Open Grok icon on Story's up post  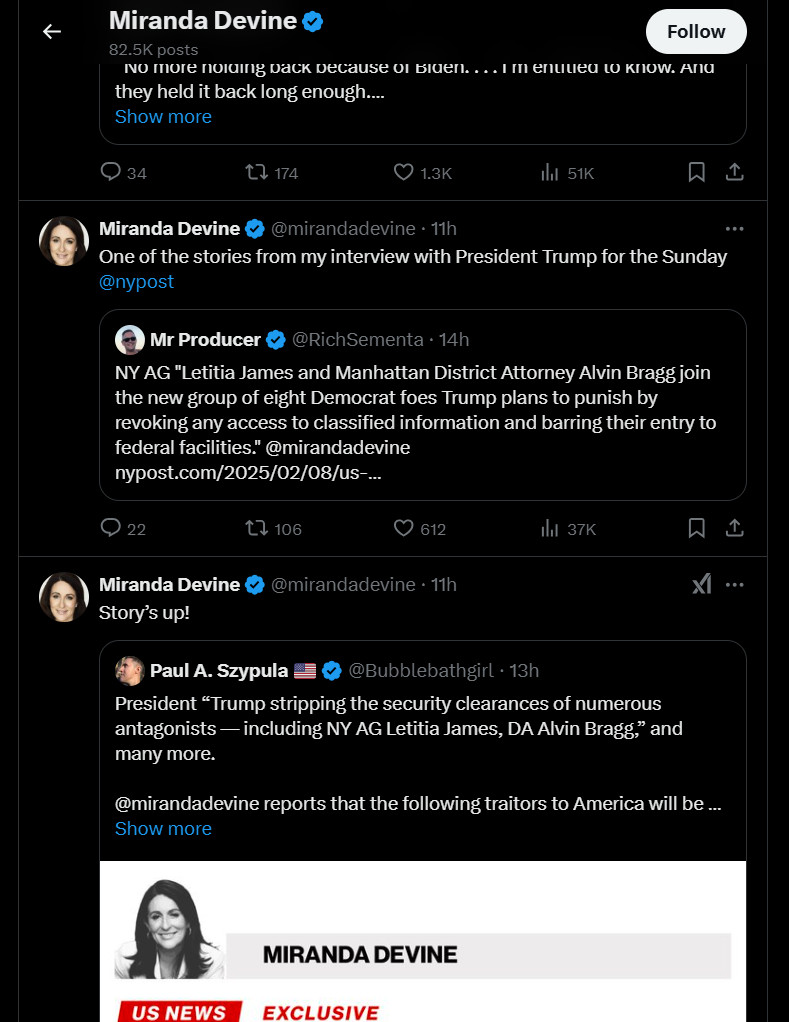pyautogui.click(x=702, y=584)
